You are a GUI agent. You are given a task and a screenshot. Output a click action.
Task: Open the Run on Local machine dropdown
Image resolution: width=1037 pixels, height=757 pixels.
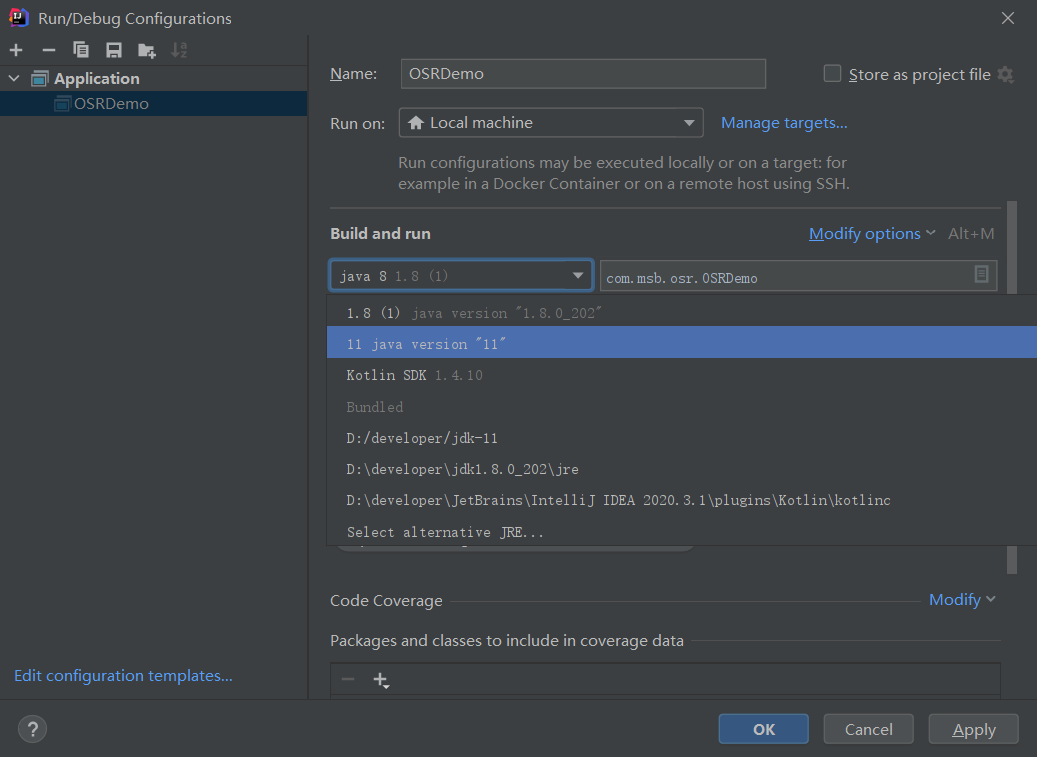(551, 122)
